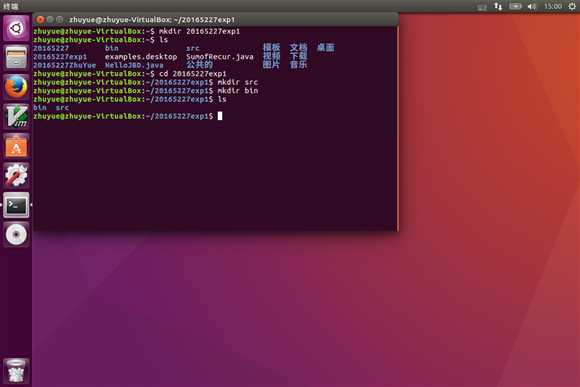This screenshot has height=387, width=580.
Task: Launch Firefox web browser from the dock
Action: [16, 87]
